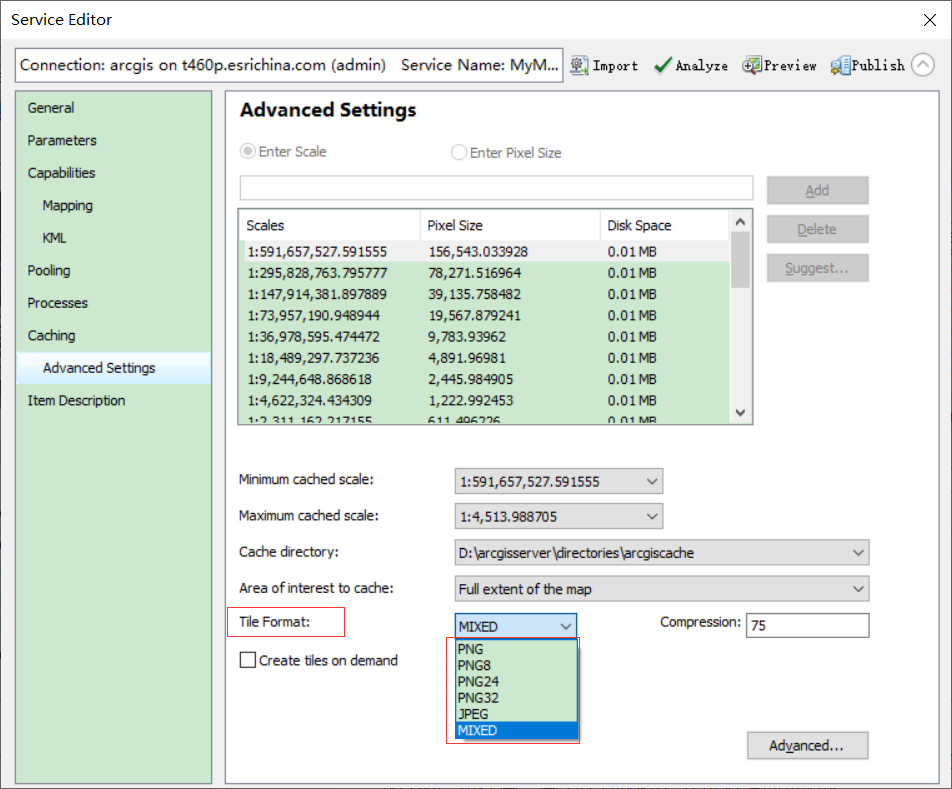Click the Suggest... button
This screenshot has height=789, width=952.
(817, 268)
